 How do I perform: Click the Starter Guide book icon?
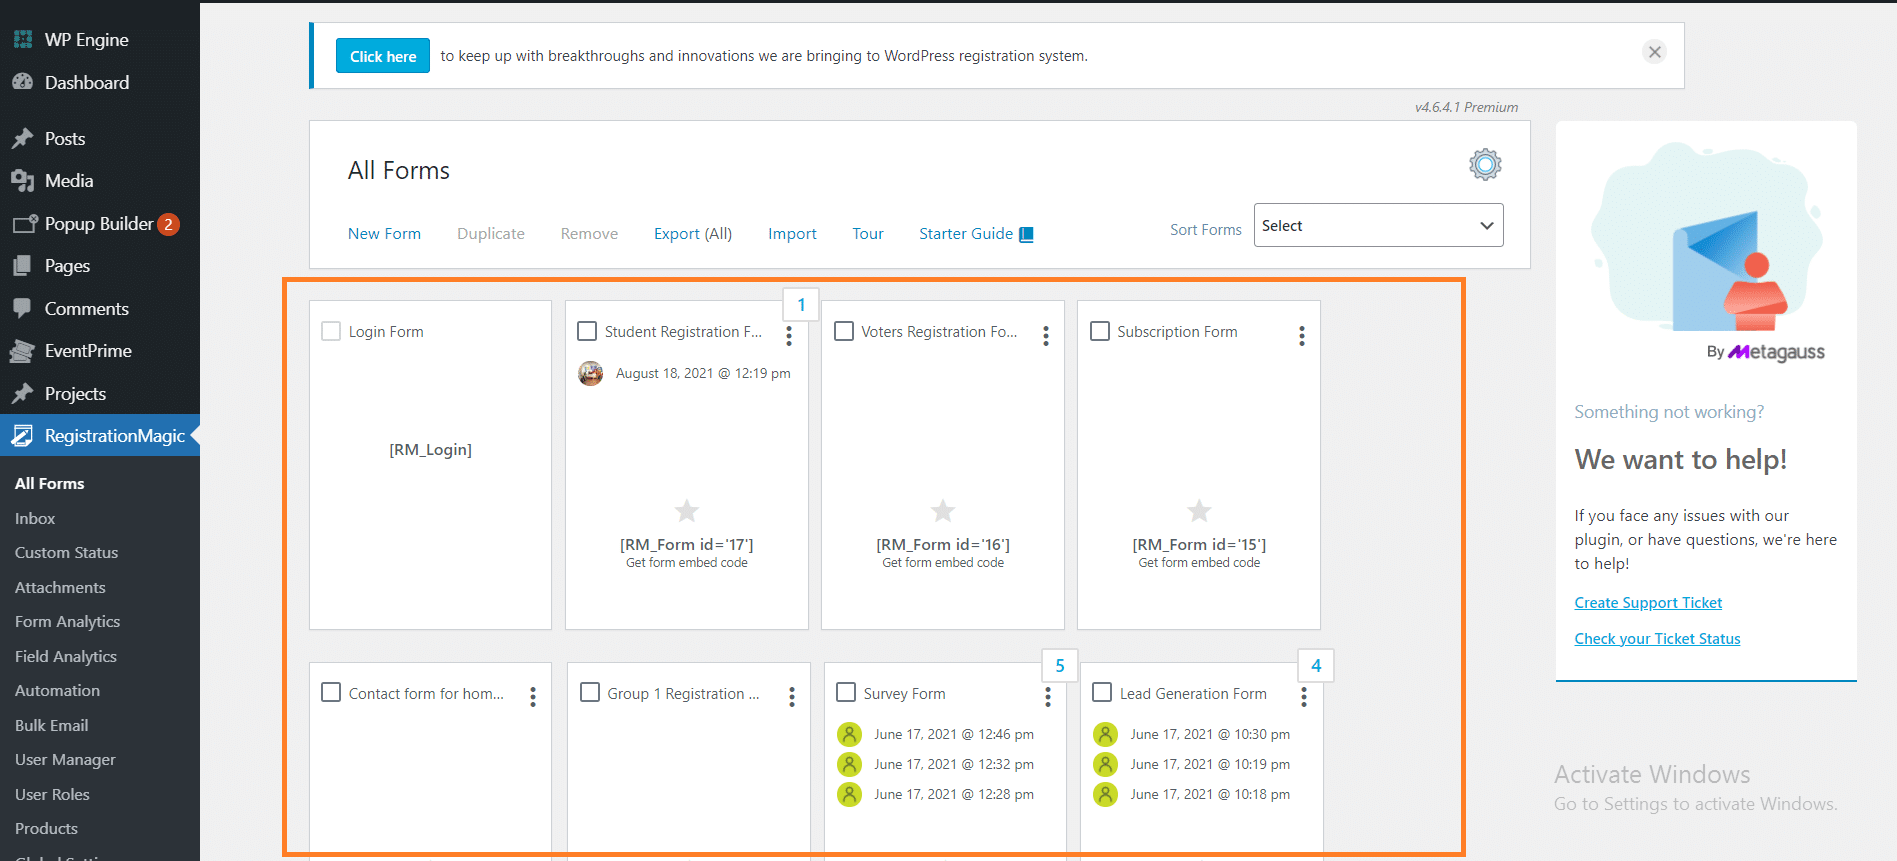1026,234
